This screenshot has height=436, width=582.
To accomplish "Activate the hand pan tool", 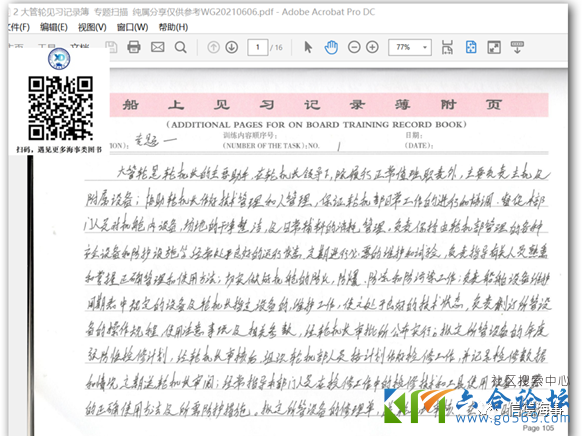I will coord(331,47).
